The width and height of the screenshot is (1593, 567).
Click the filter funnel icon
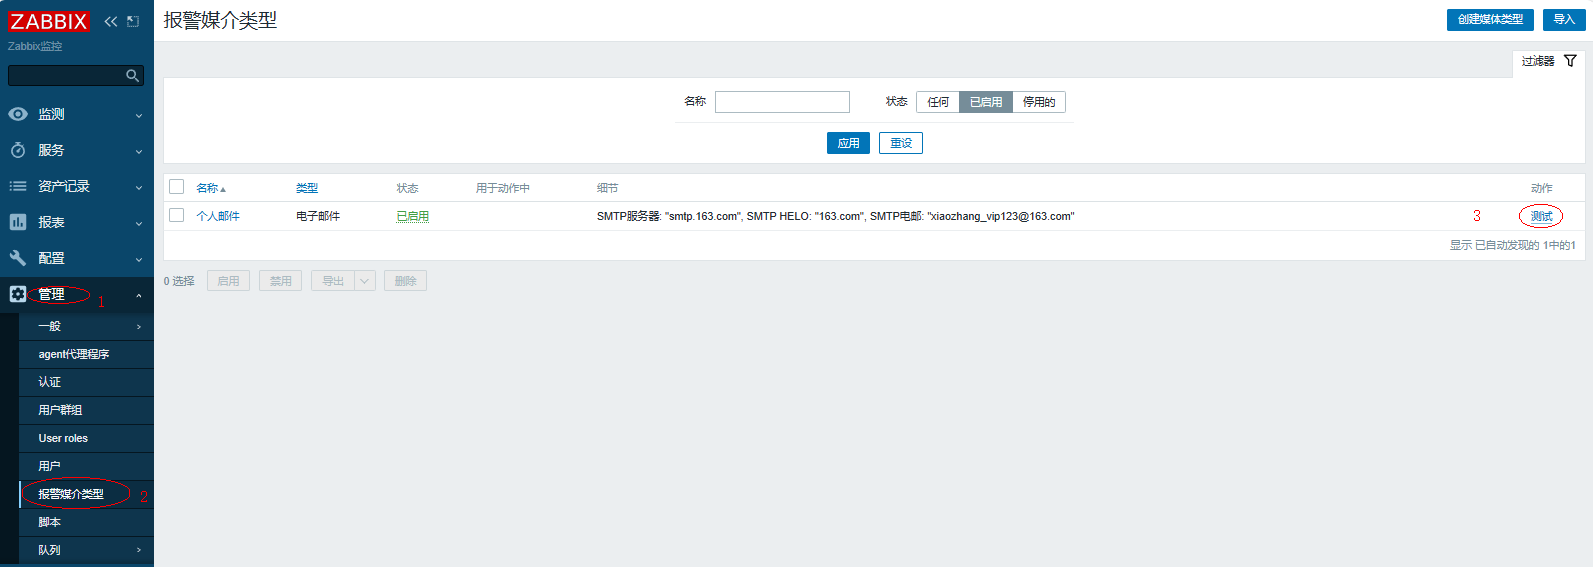click(x=1570, y=61)
